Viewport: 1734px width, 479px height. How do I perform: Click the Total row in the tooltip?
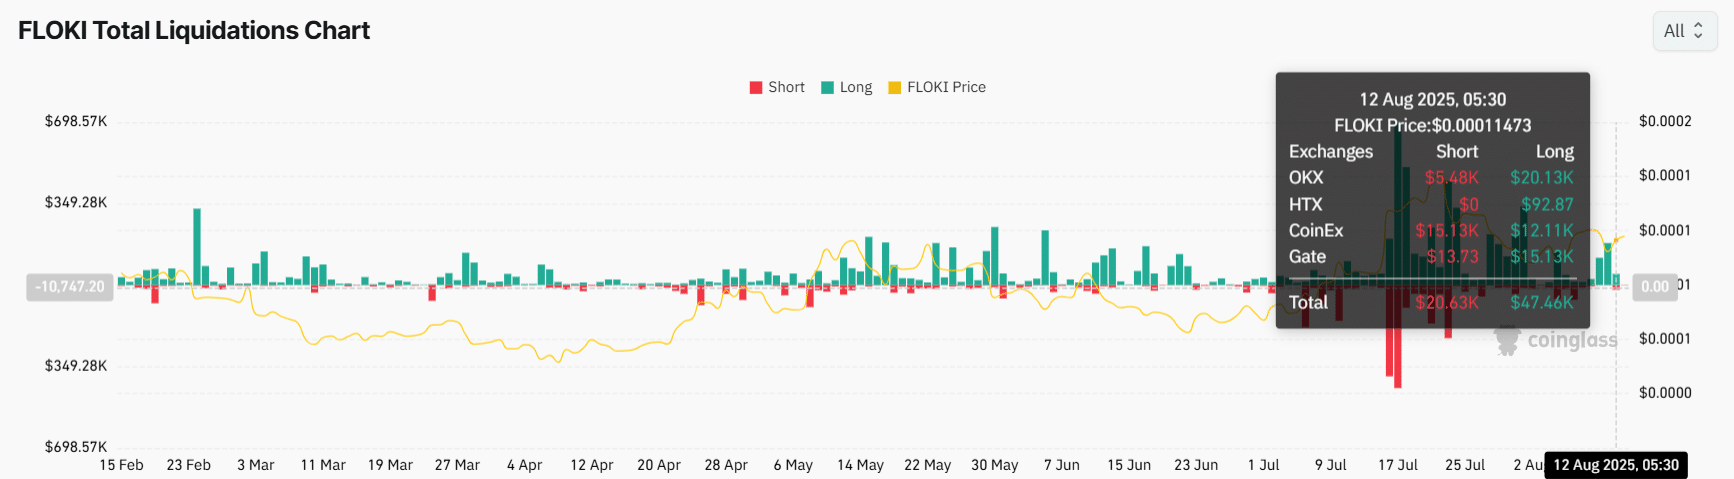click(1431, 302)
